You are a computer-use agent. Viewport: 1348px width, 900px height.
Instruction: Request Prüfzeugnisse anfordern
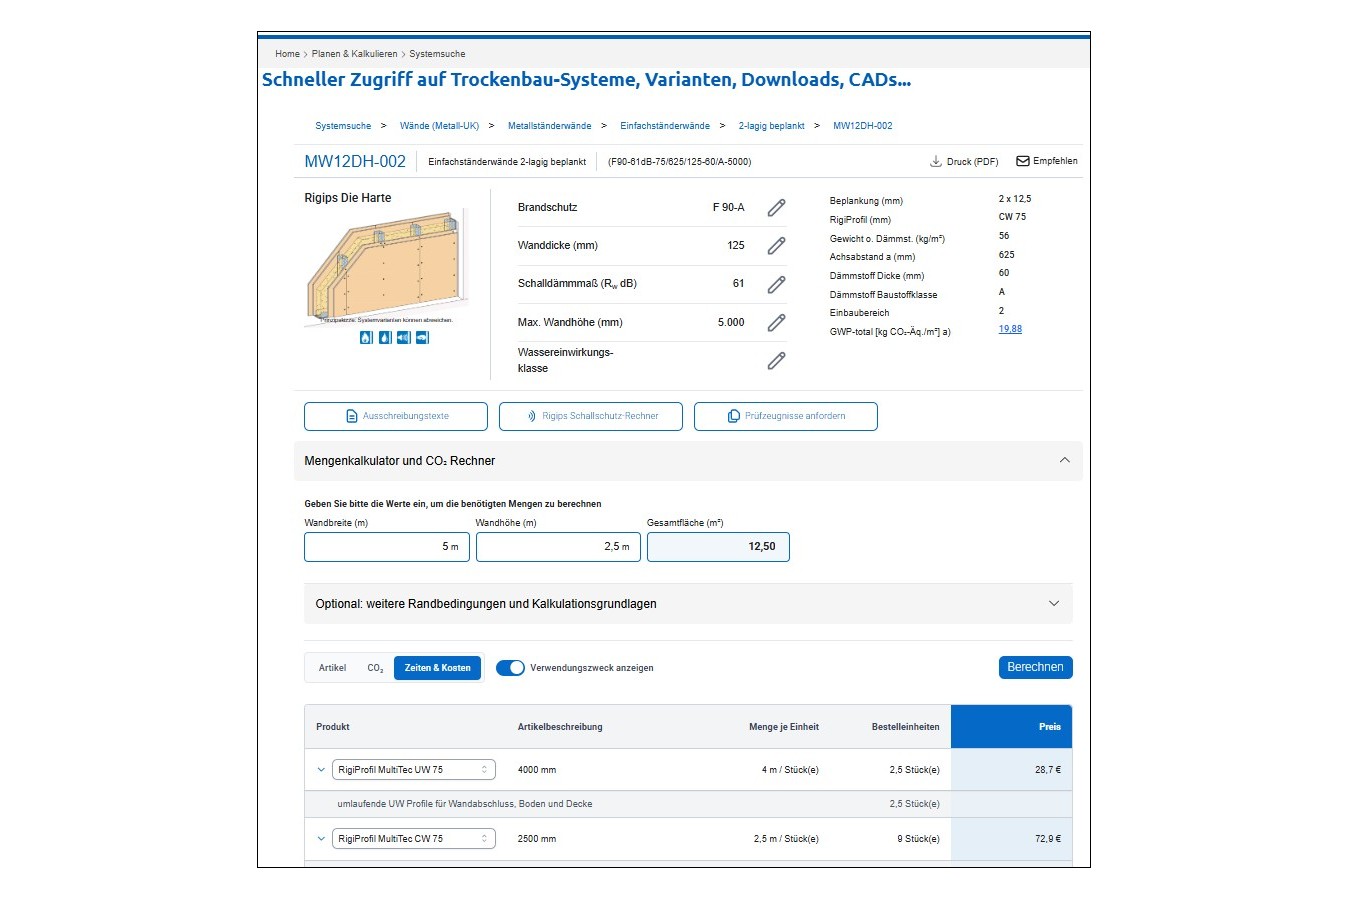786,416
